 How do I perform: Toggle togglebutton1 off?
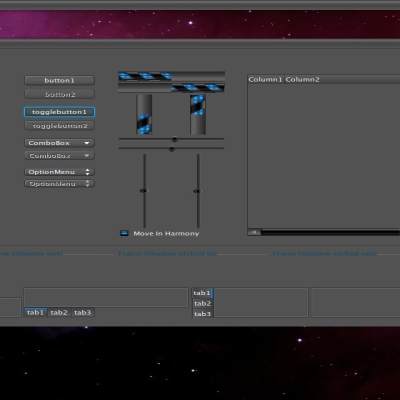[59, 112]
